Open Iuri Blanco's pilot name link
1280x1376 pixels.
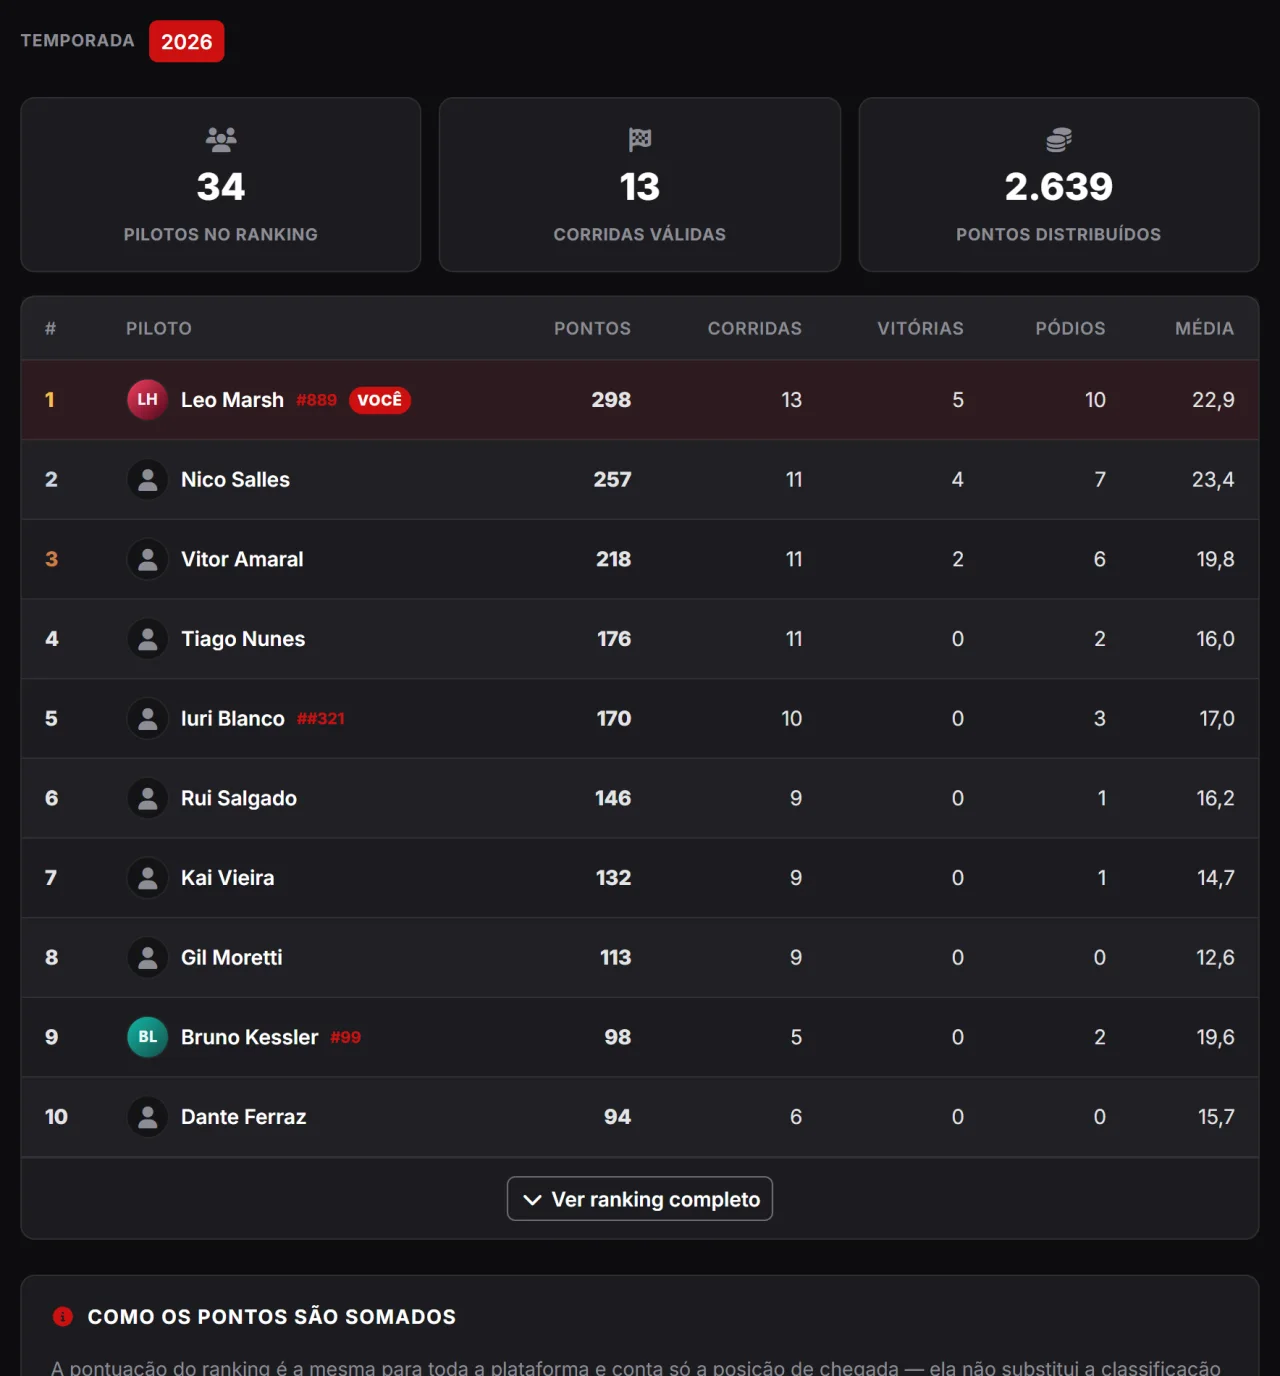tap(233, 719)
